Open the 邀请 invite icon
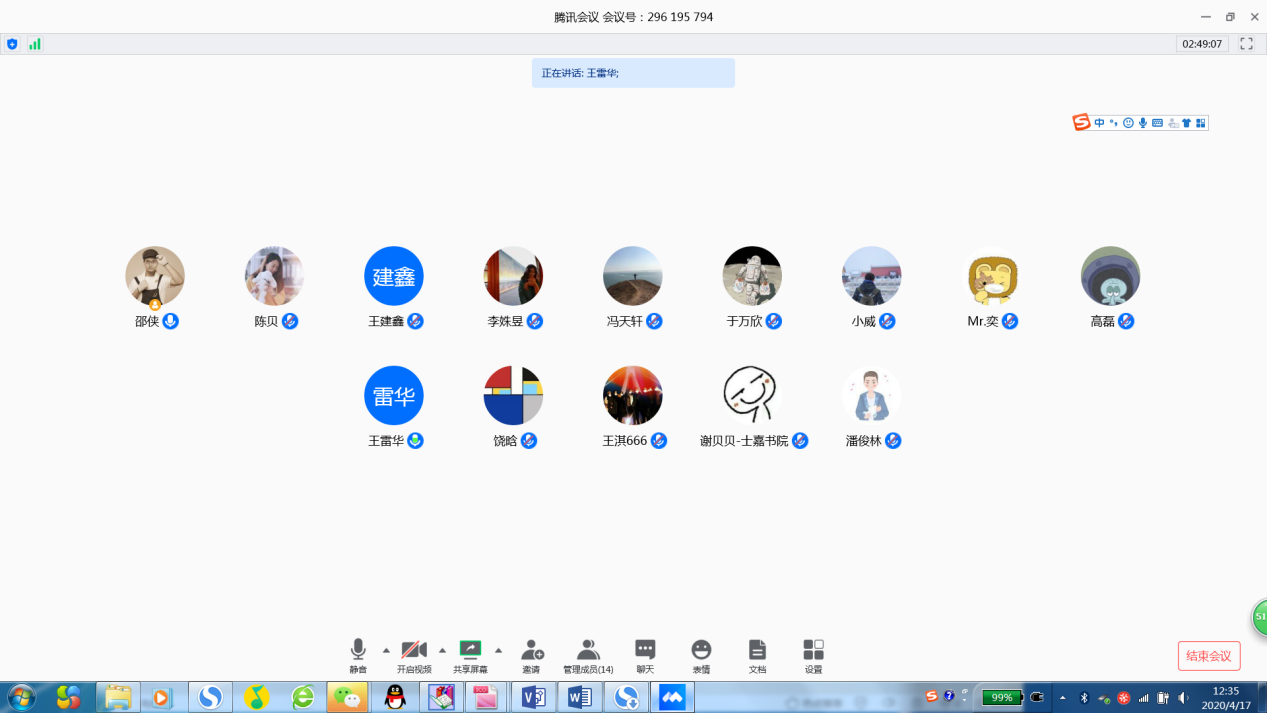 [531, 655]
